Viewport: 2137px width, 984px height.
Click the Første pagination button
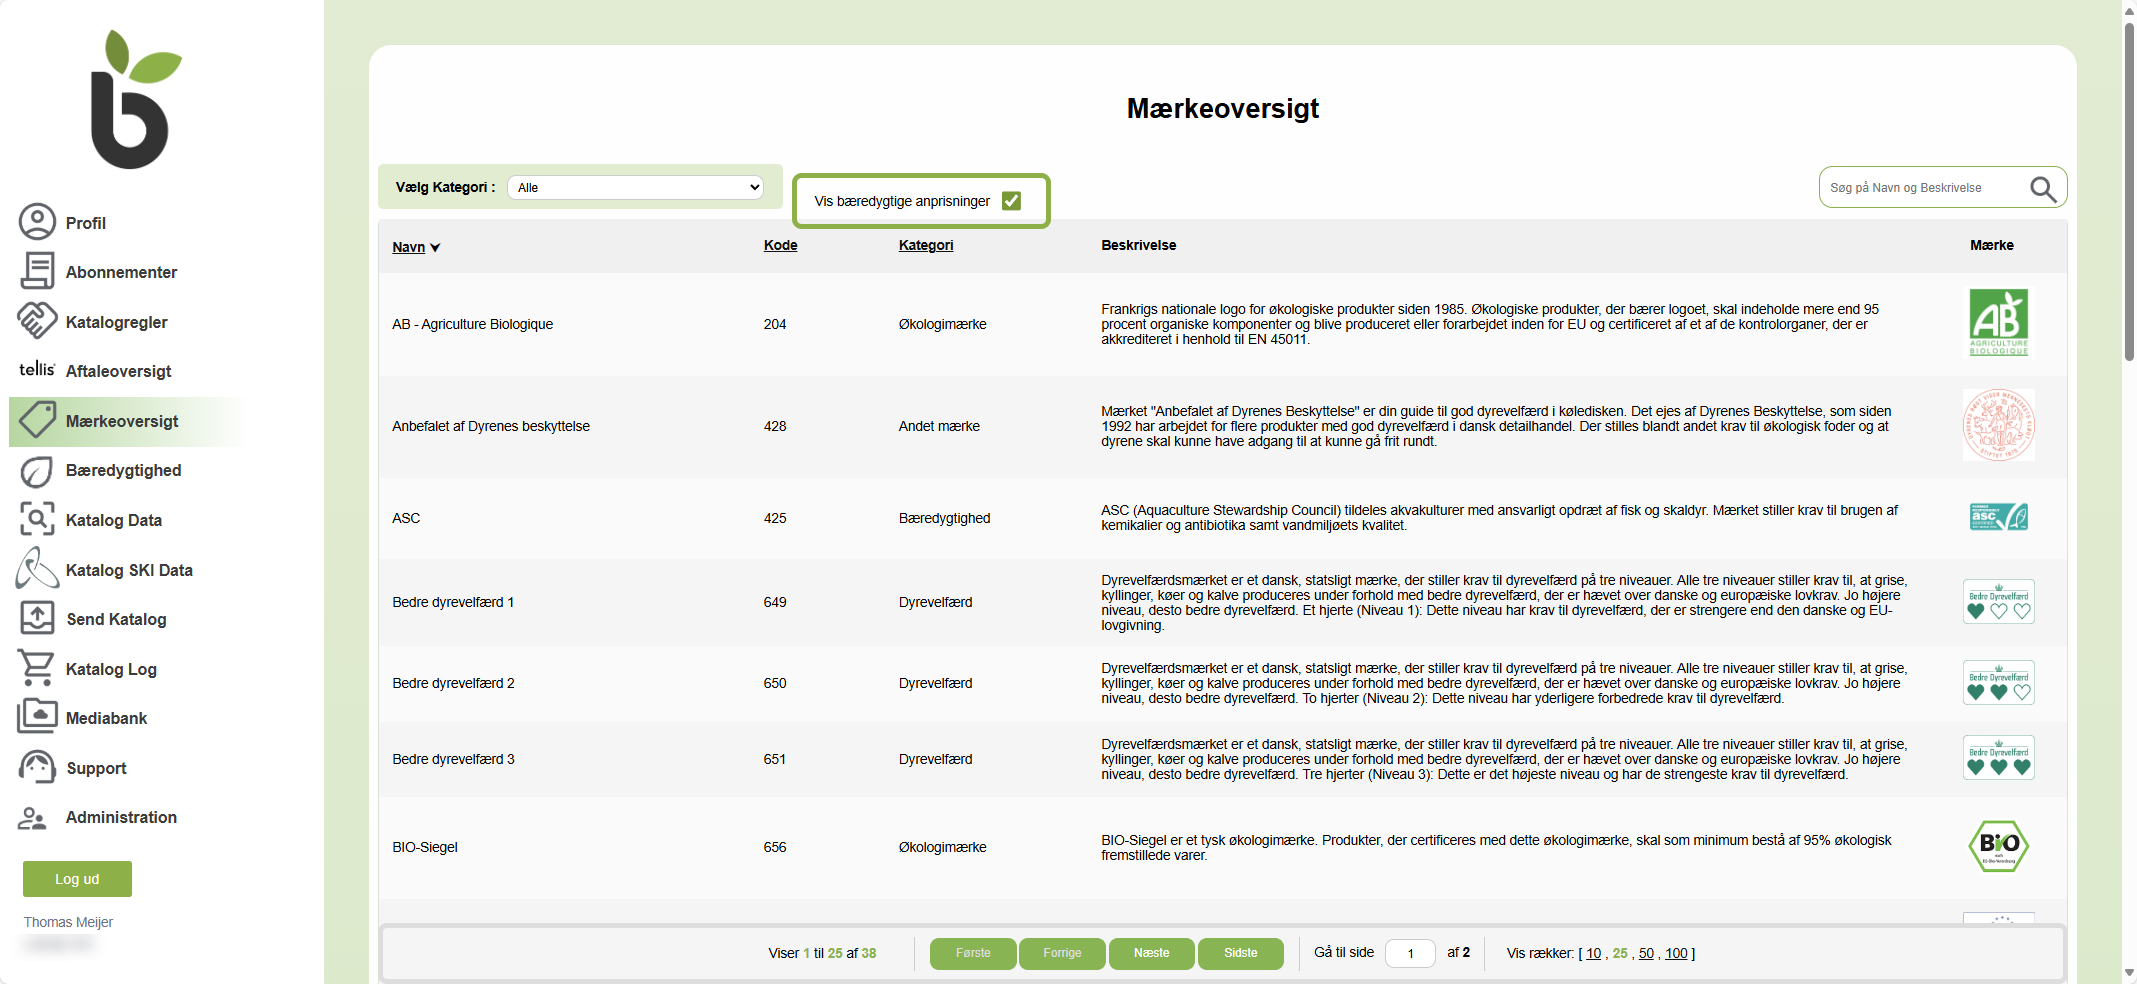(x=973, y=953)
